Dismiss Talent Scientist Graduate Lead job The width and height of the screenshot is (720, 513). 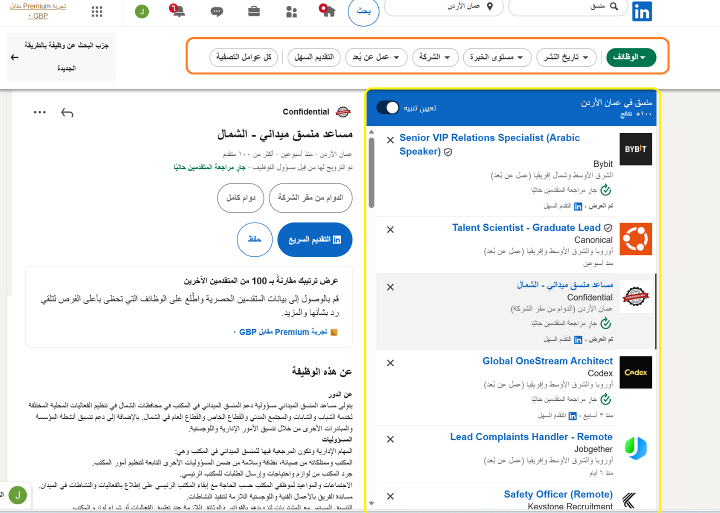[390, 230]
